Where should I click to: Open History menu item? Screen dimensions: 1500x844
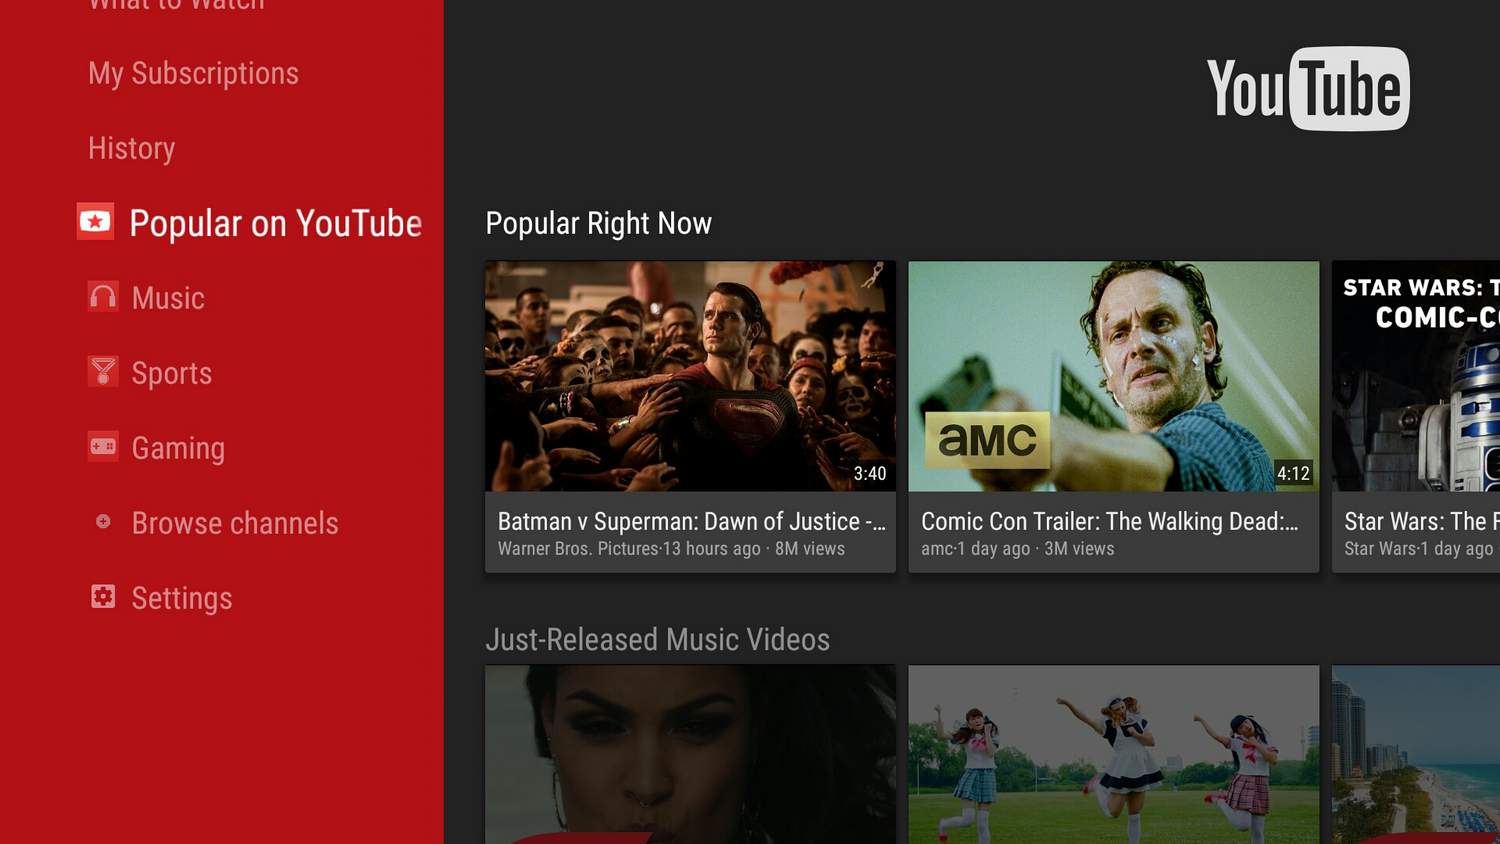pyautogui.click(x=131, y=148)
